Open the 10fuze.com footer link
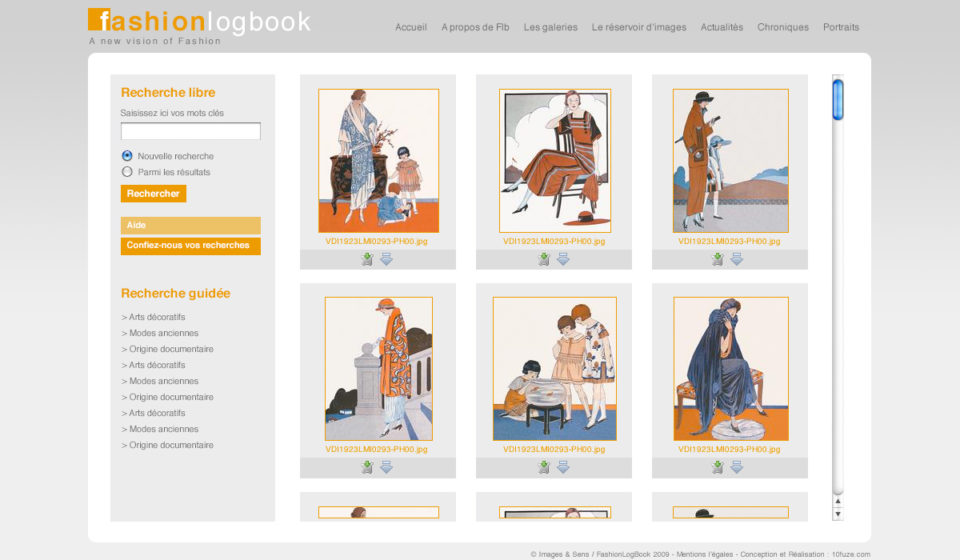Viewport: 960px width, 560px height. [850, 554]
